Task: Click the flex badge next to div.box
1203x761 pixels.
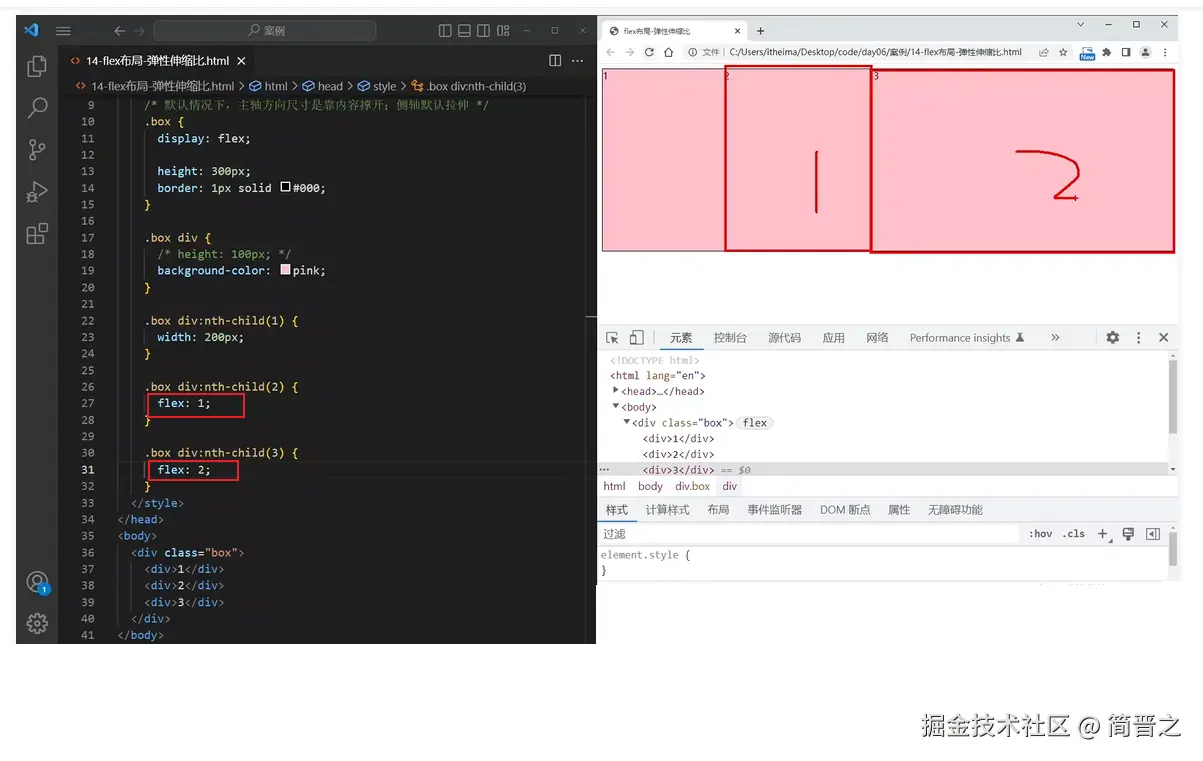Action: 755,422
